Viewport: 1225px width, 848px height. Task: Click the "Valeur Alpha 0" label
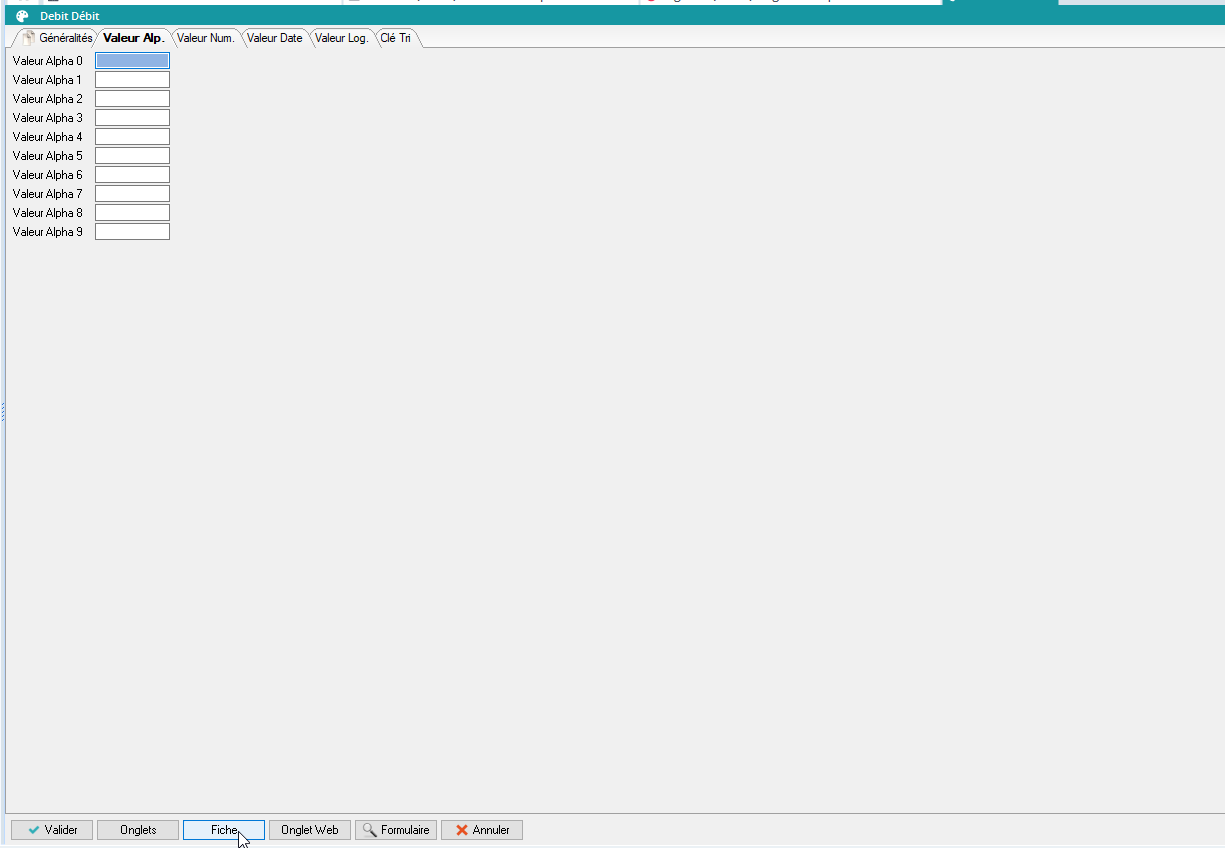pos(48,61)
